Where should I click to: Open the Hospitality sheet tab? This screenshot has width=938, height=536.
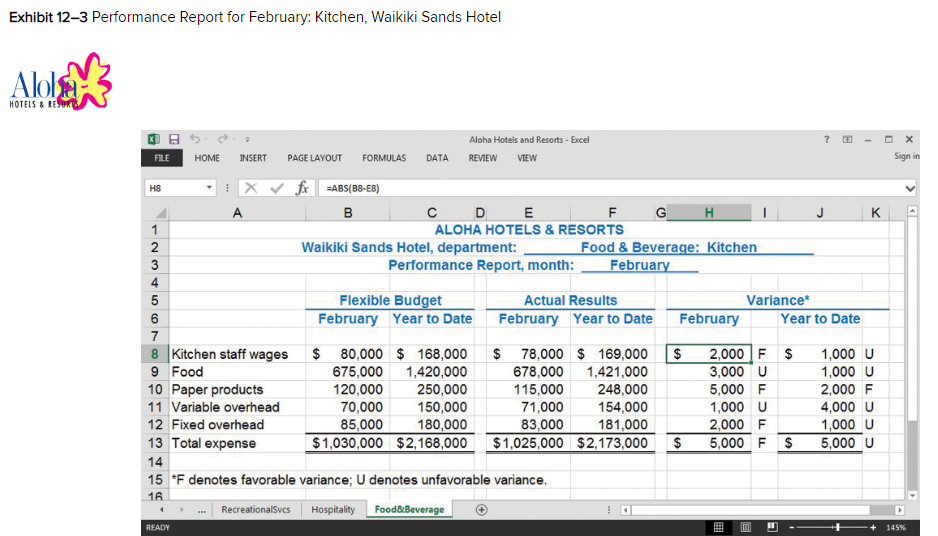pos(333,510)
